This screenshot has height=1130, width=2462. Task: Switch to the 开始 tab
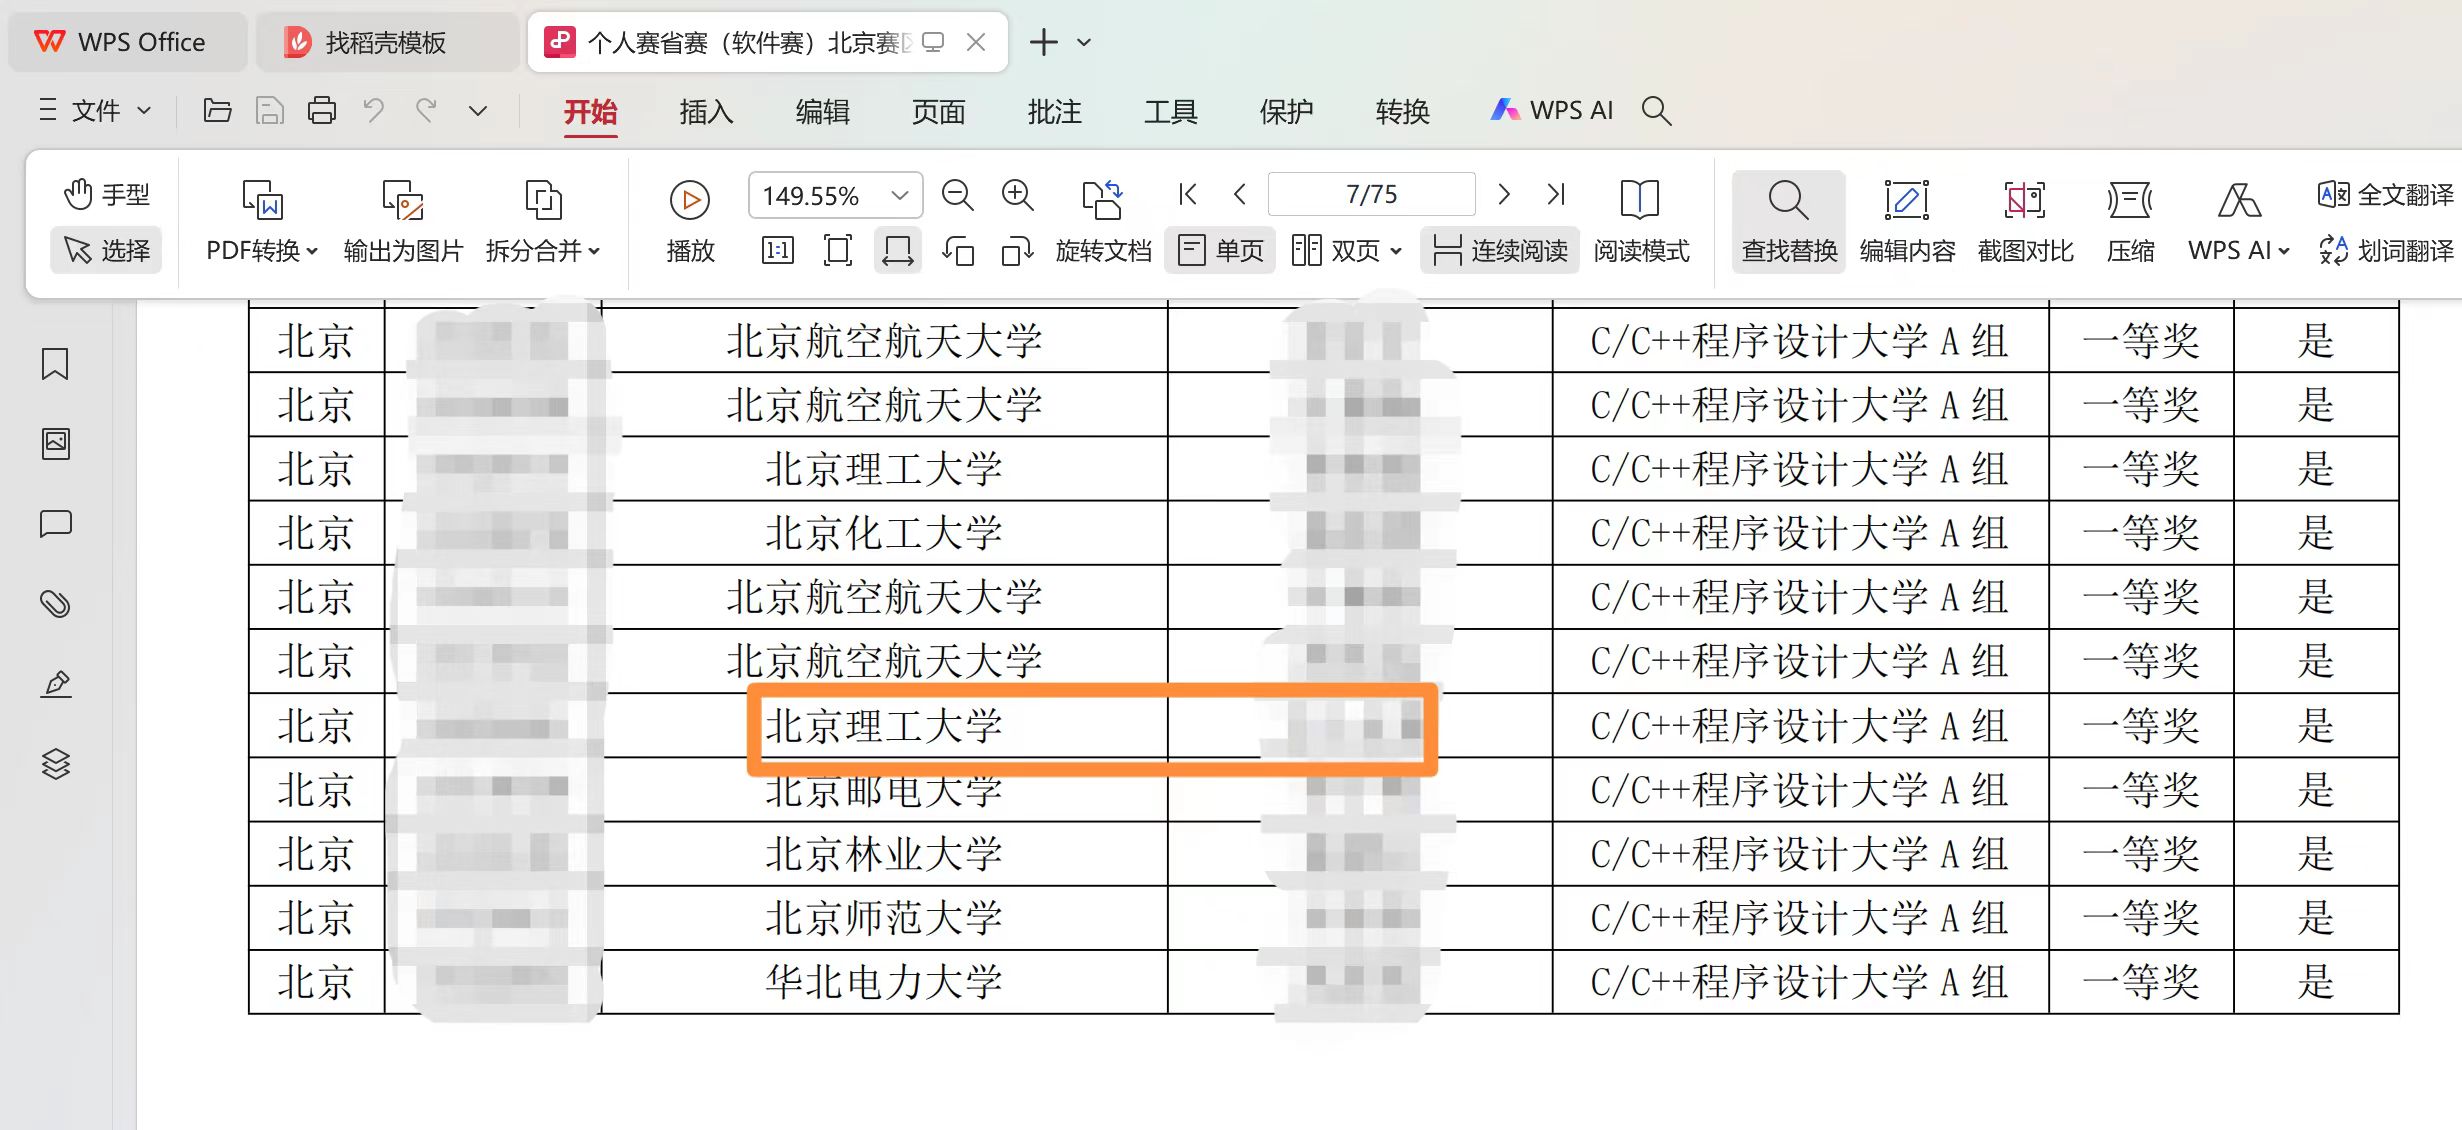point(590,111)
